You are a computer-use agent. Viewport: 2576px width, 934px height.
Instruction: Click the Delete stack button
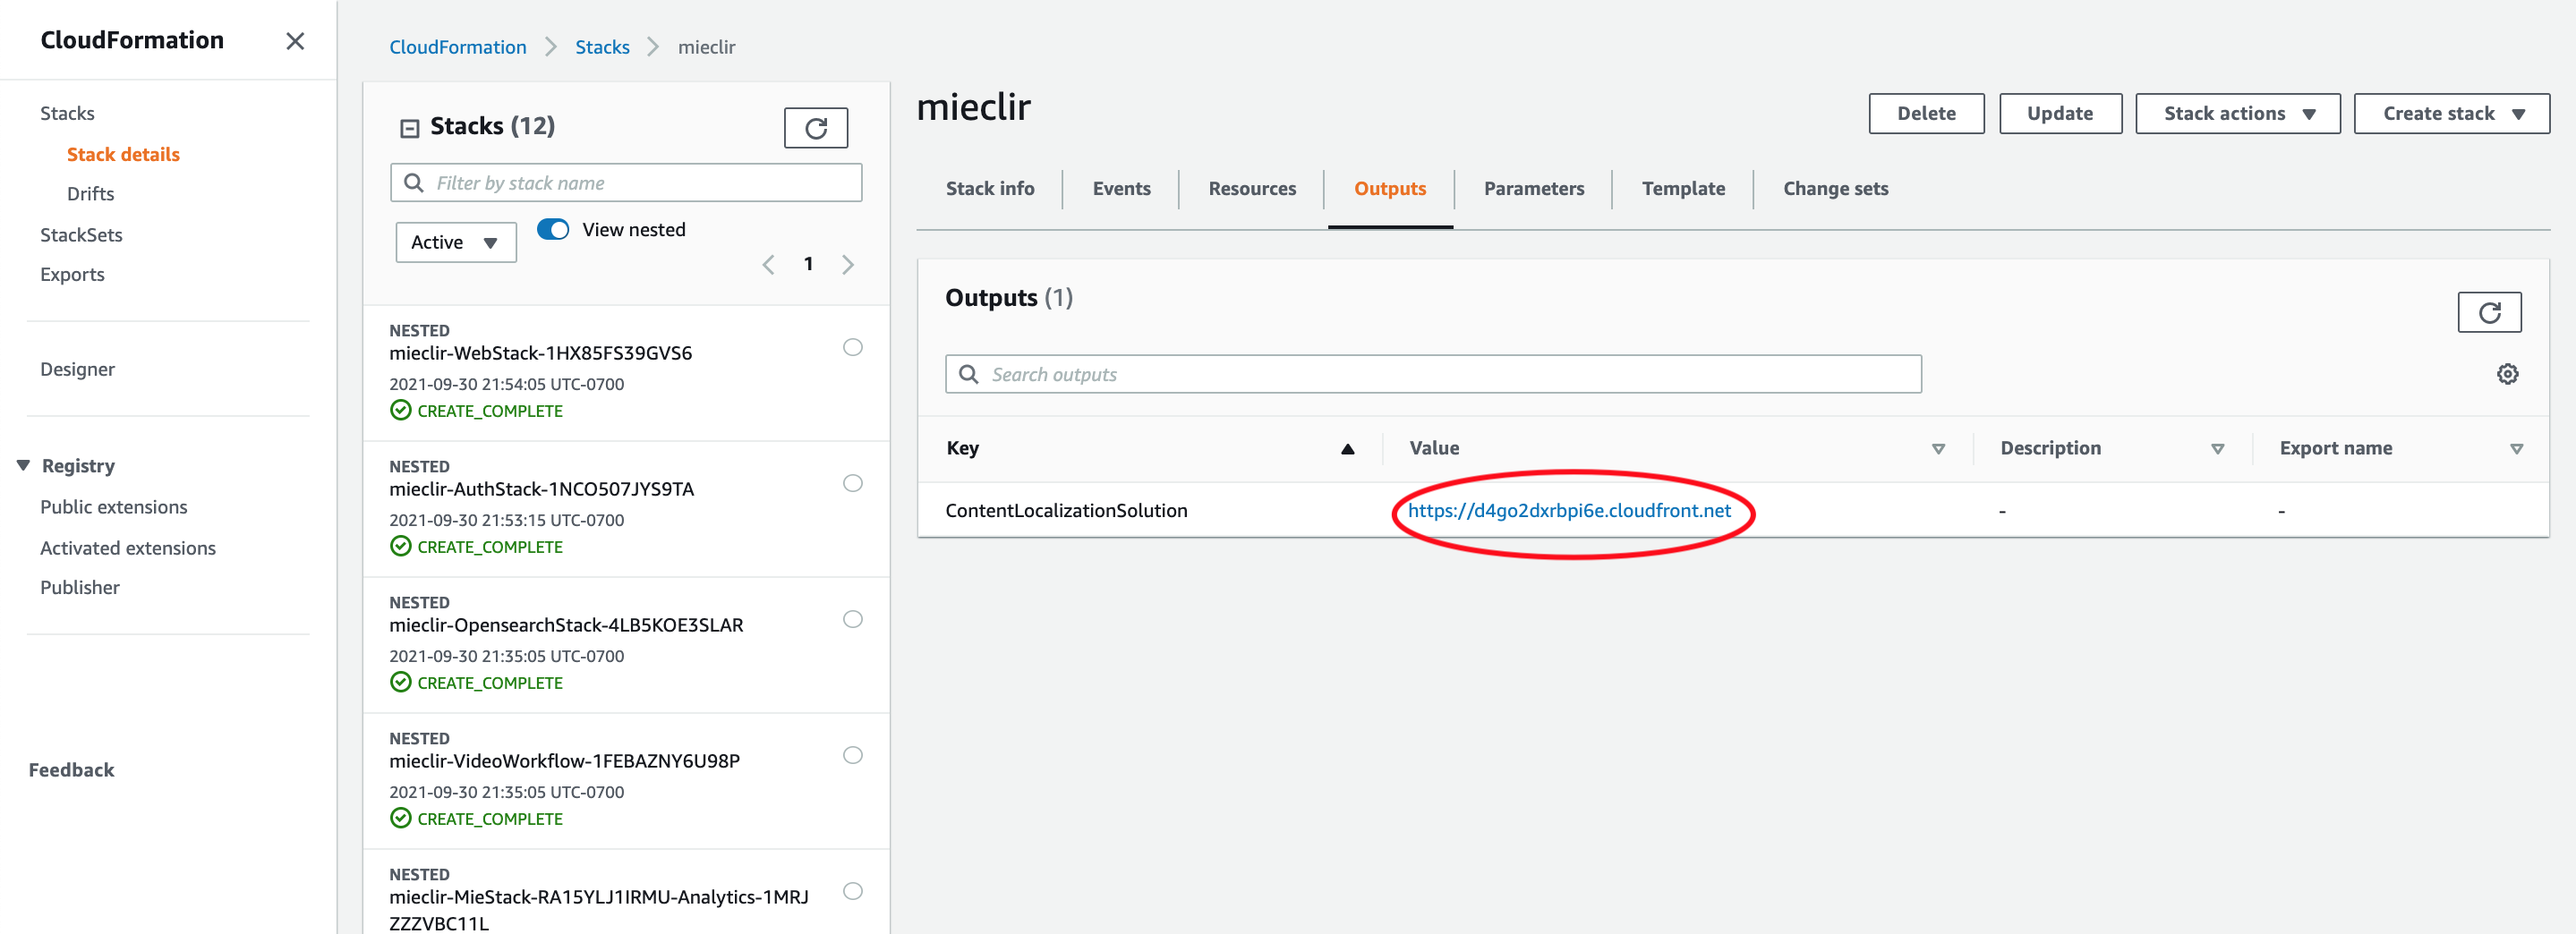click(x=1925, y=114)
